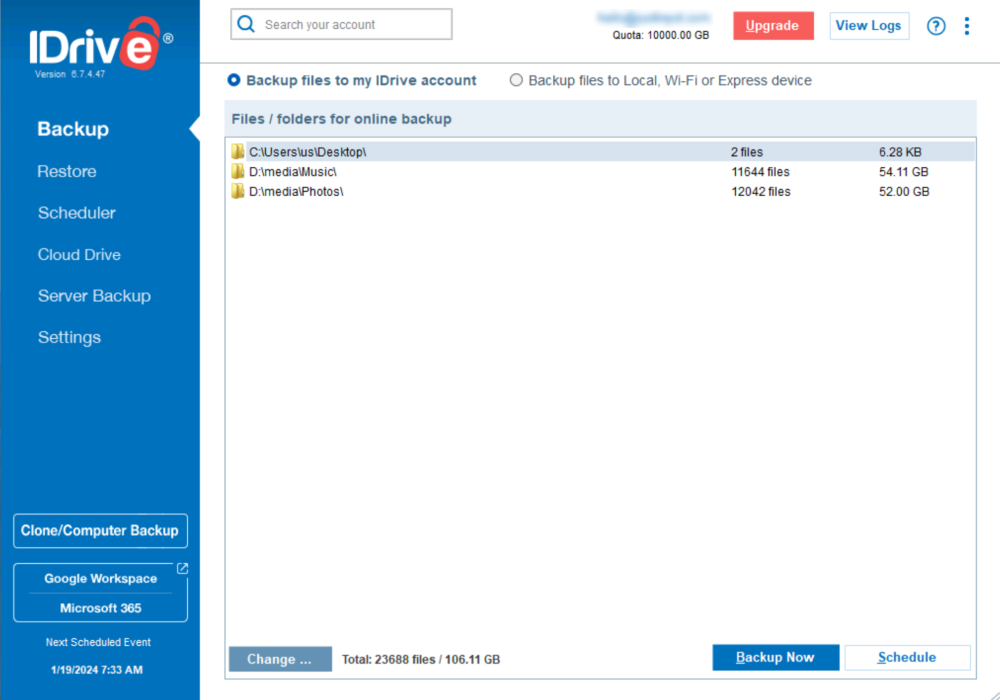Select Backup files to Local, Wi-Fi or Express device
The height and width of the screenshot is (700, 1000).
click(x=516, y=80)
